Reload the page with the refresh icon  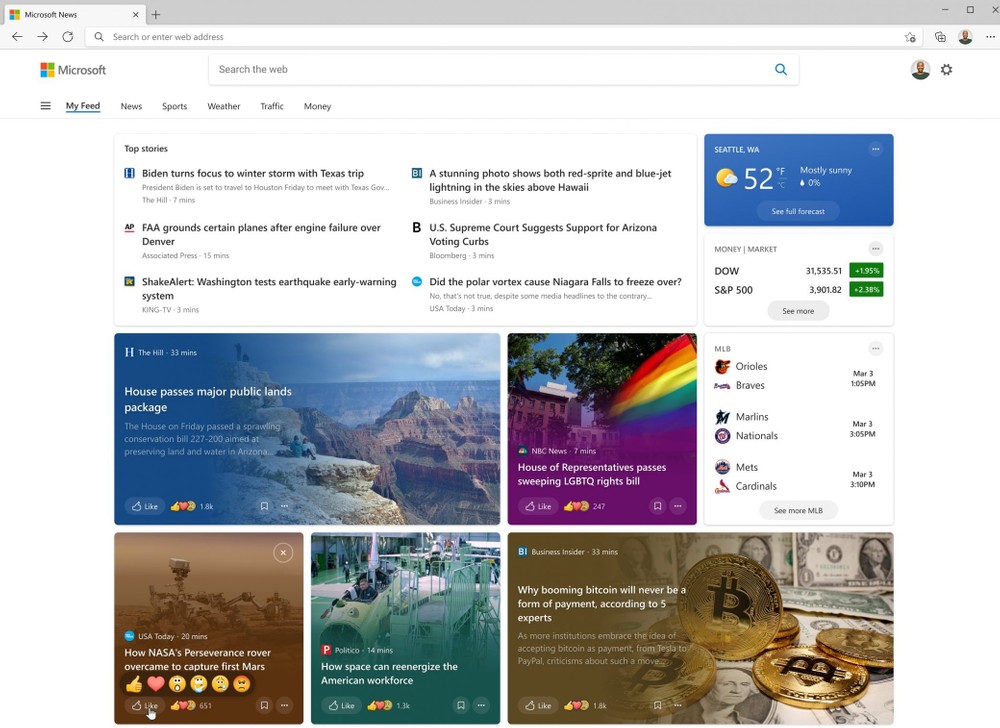coord(68,37)
